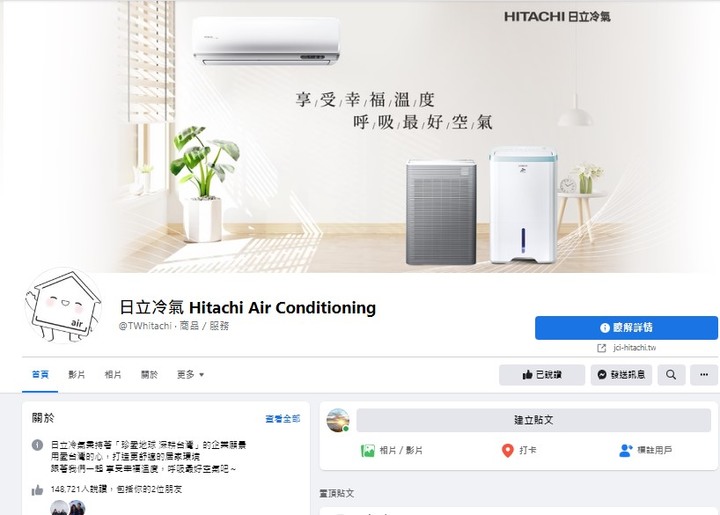Switch to the 相片 tab

[113, 375]
